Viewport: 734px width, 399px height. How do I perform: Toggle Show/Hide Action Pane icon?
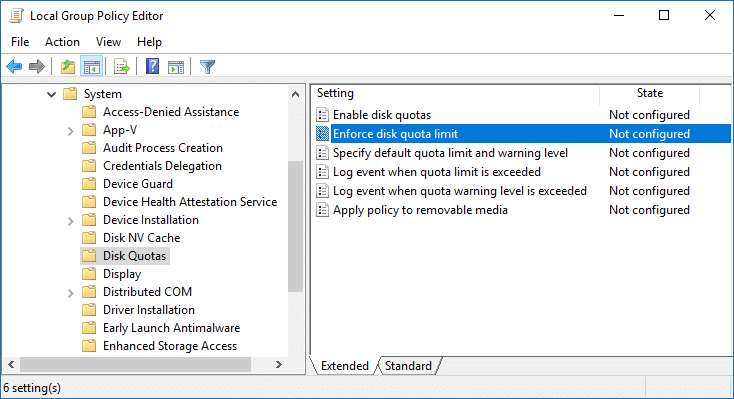click(176, 66)
